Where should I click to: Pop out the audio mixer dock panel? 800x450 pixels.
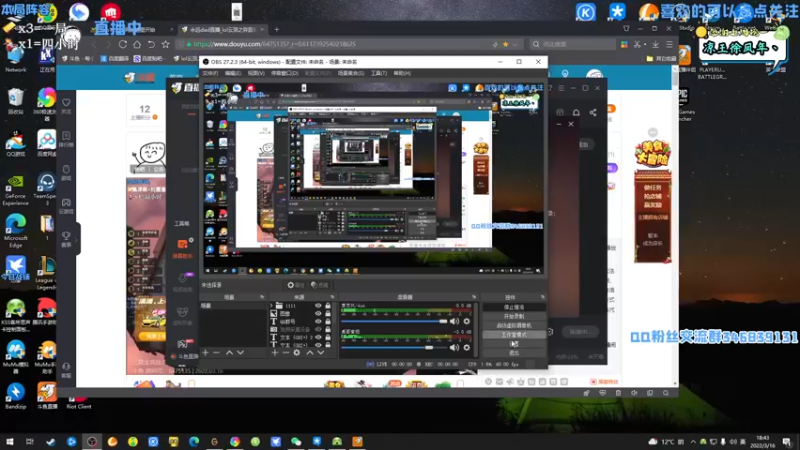pyautogui.click(x=474, y=297)
